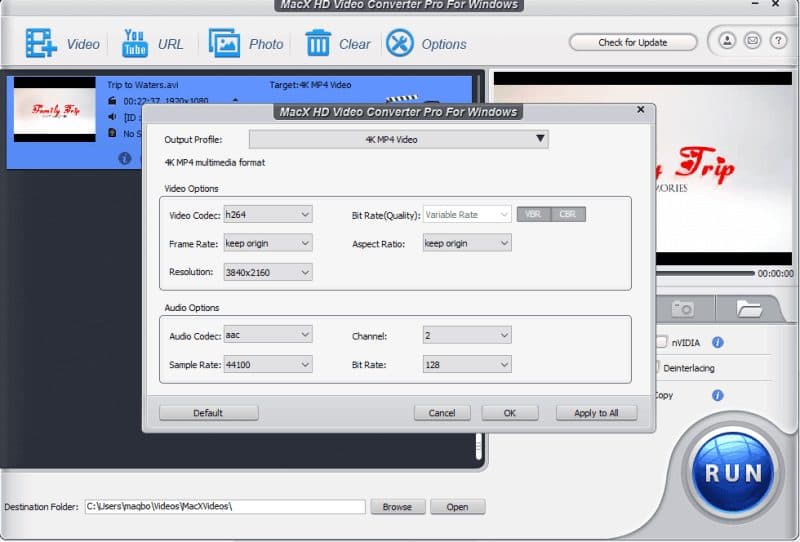Click the Default button
Viewport: 800px width, 542px height.
(208, 413)
